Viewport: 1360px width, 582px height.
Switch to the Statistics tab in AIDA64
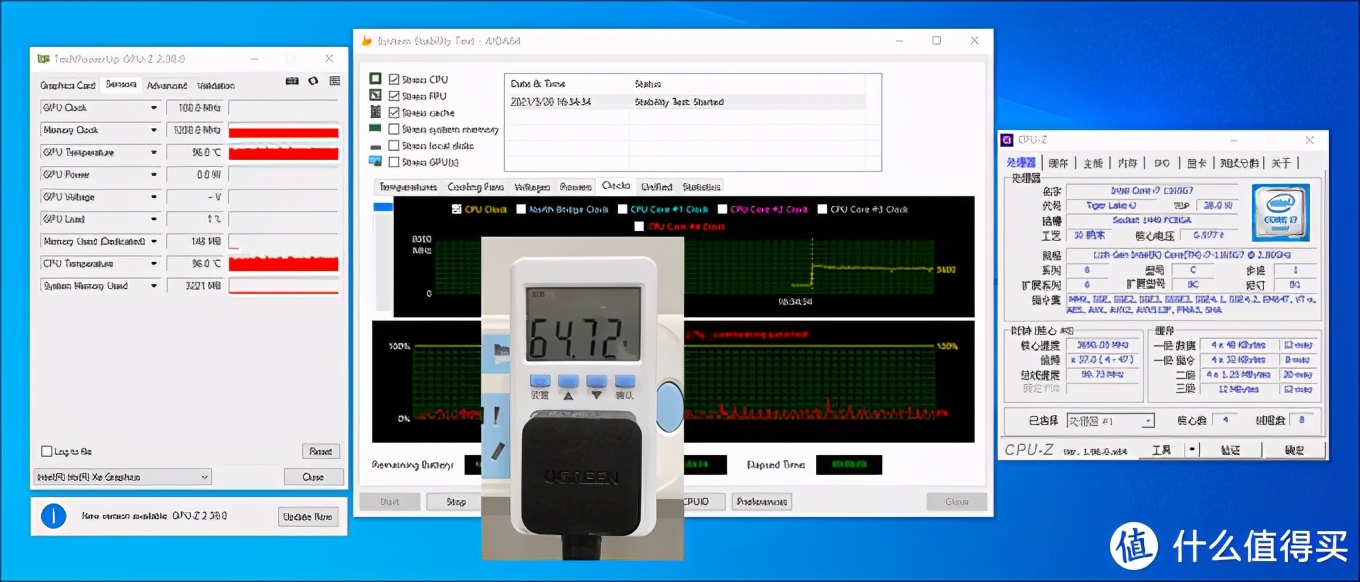point(701,186)
